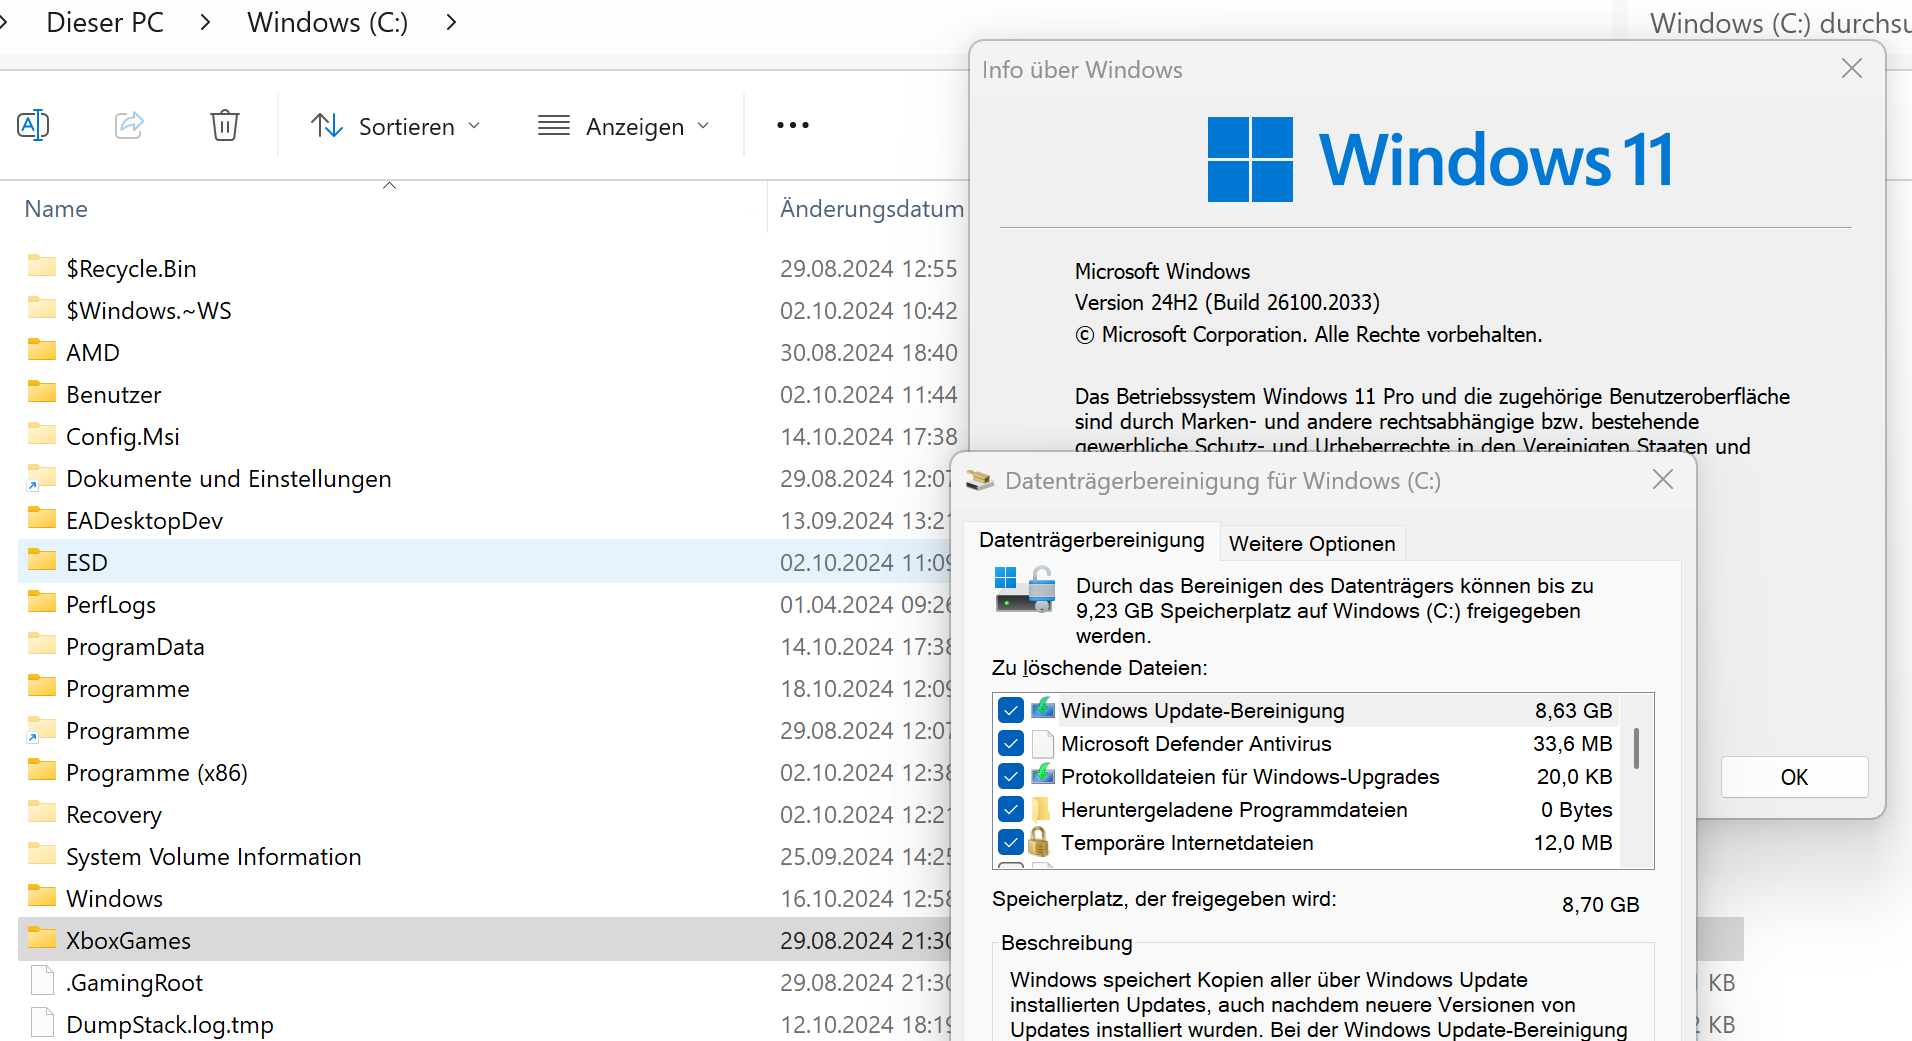Click the .GamingRoot file icon
The height and width of the screenshot is (1041, 1912).
tap(42, 981)
